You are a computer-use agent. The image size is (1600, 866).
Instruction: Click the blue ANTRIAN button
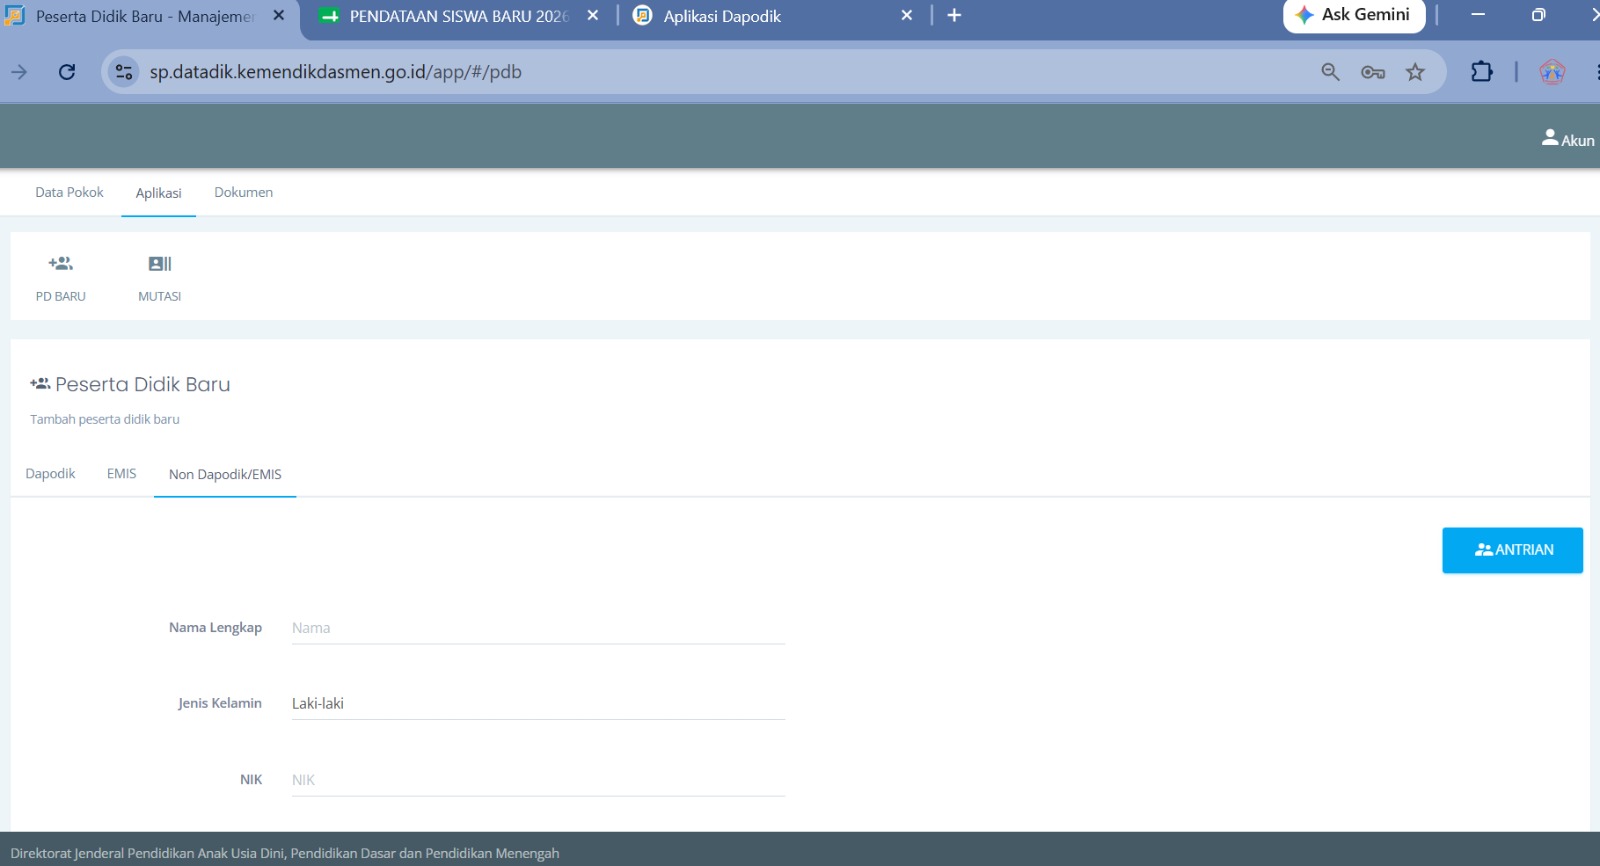click(1512, 550)
